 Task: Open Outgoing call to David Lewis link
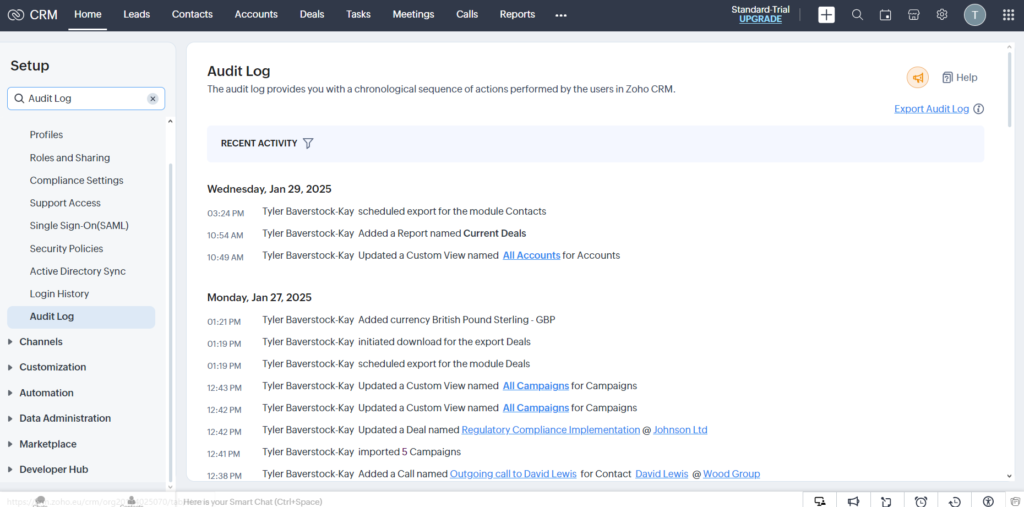(x=513, y=474)
